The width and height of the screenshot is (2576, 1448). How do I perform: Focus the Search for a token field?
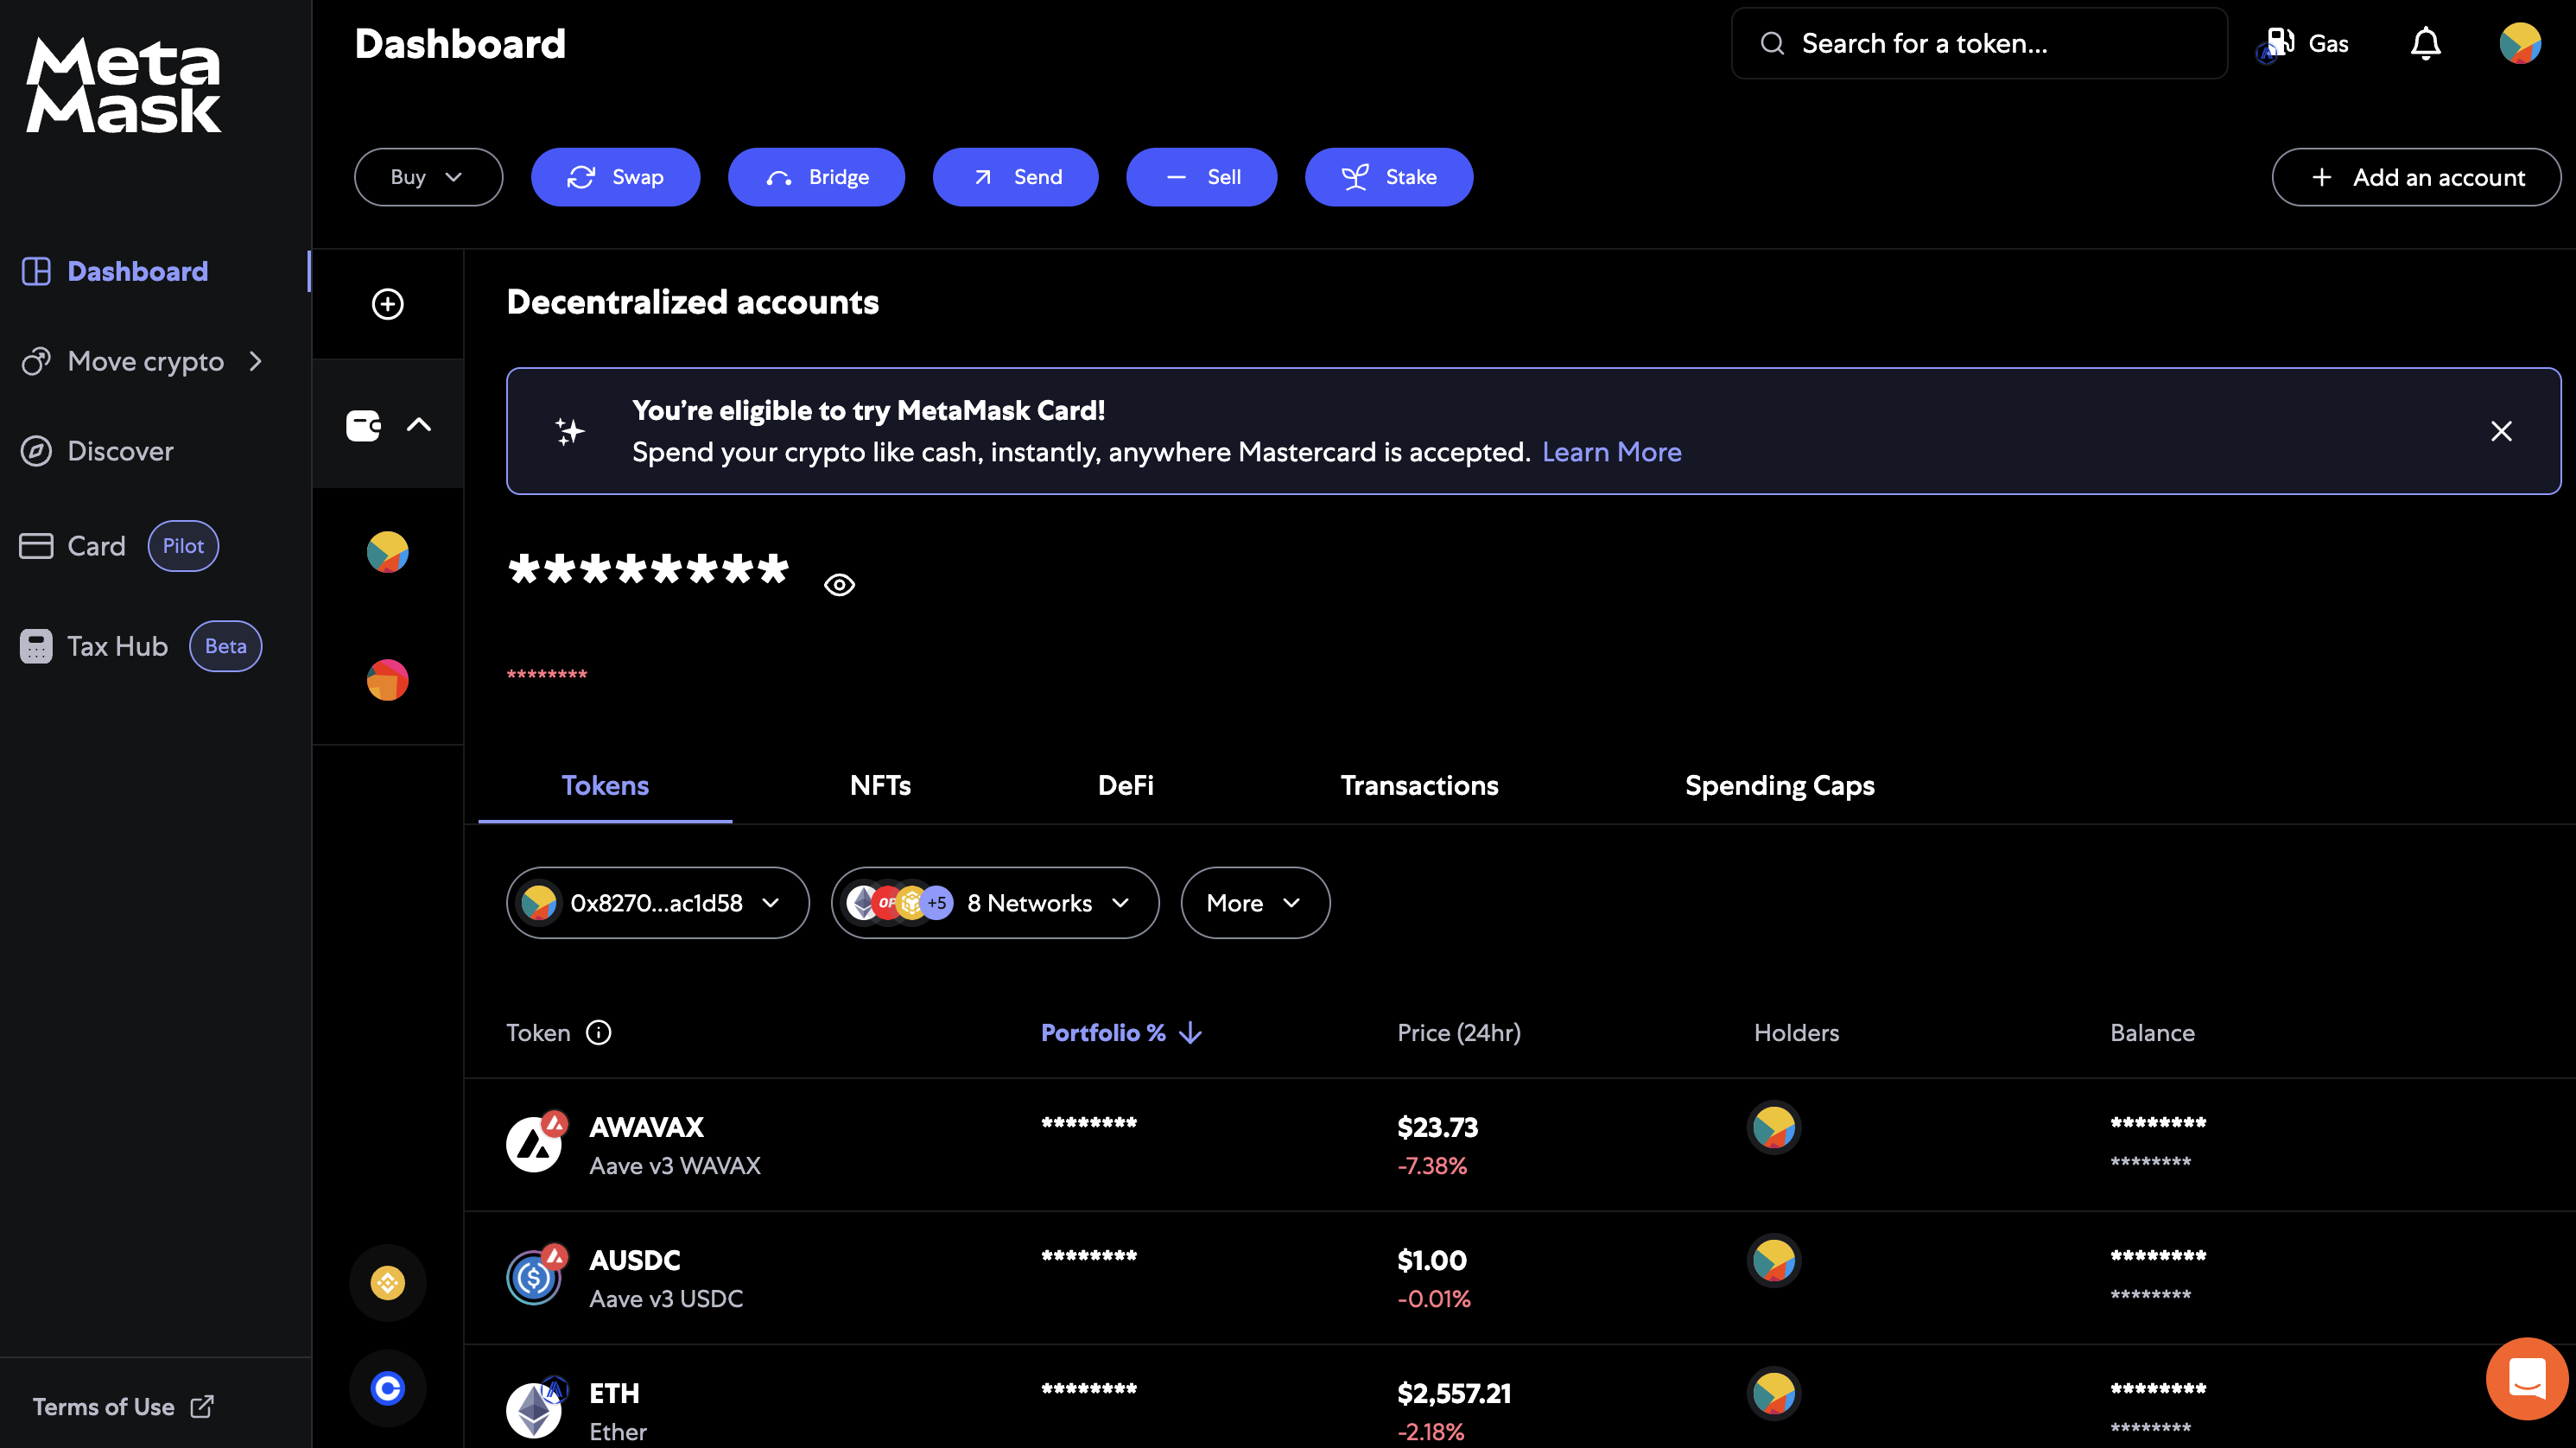coord(1979,44)
